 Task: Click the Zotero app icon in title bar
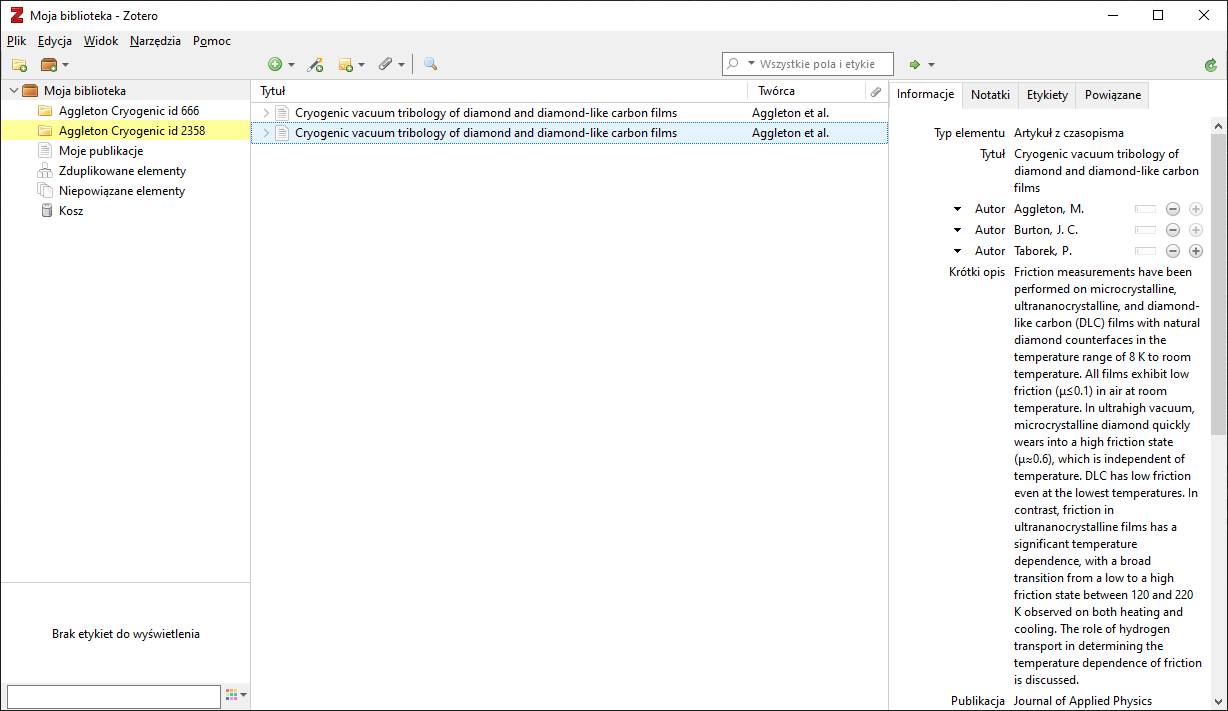16,15
